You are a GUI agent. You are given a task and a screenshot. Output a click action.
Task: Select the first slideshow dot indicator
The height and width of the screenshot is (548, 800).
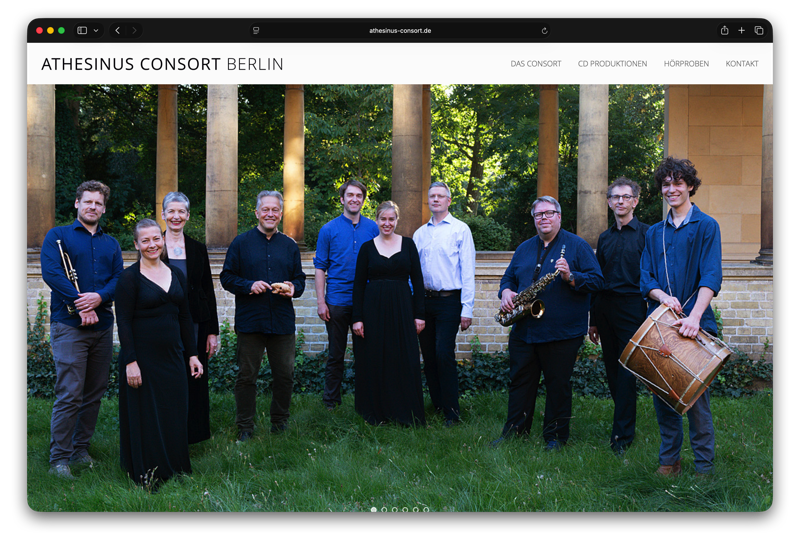point(373,509)
